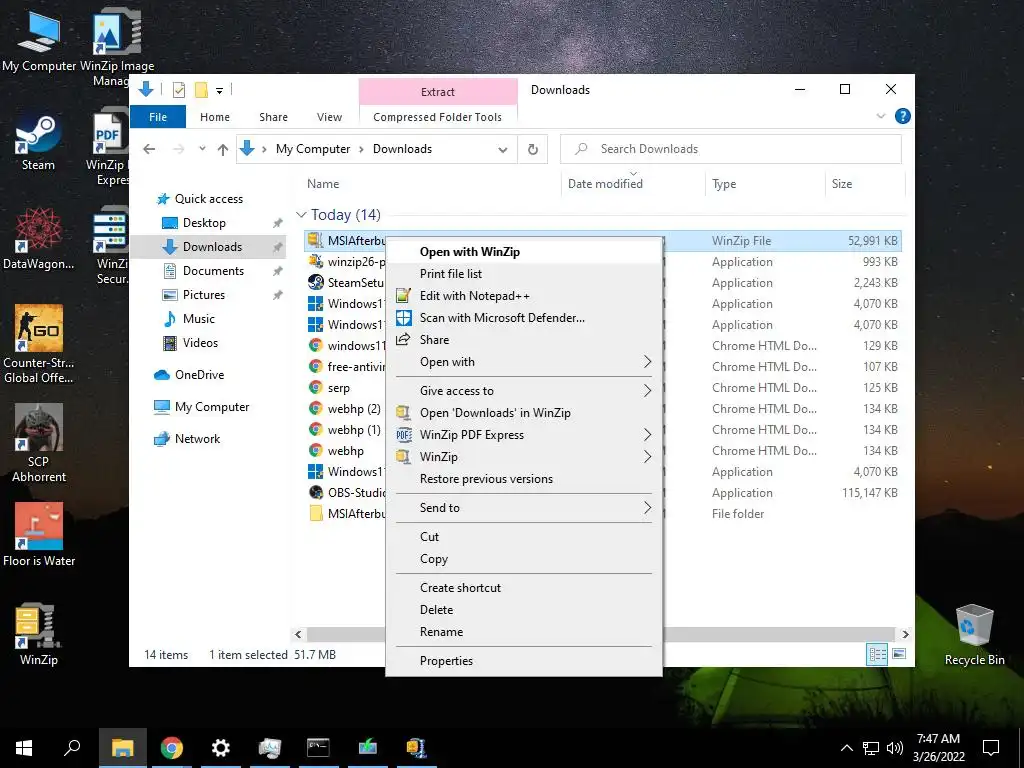
Task: Select Counter-Strike Global Offensive desktop icon
Action: [39, 345]
